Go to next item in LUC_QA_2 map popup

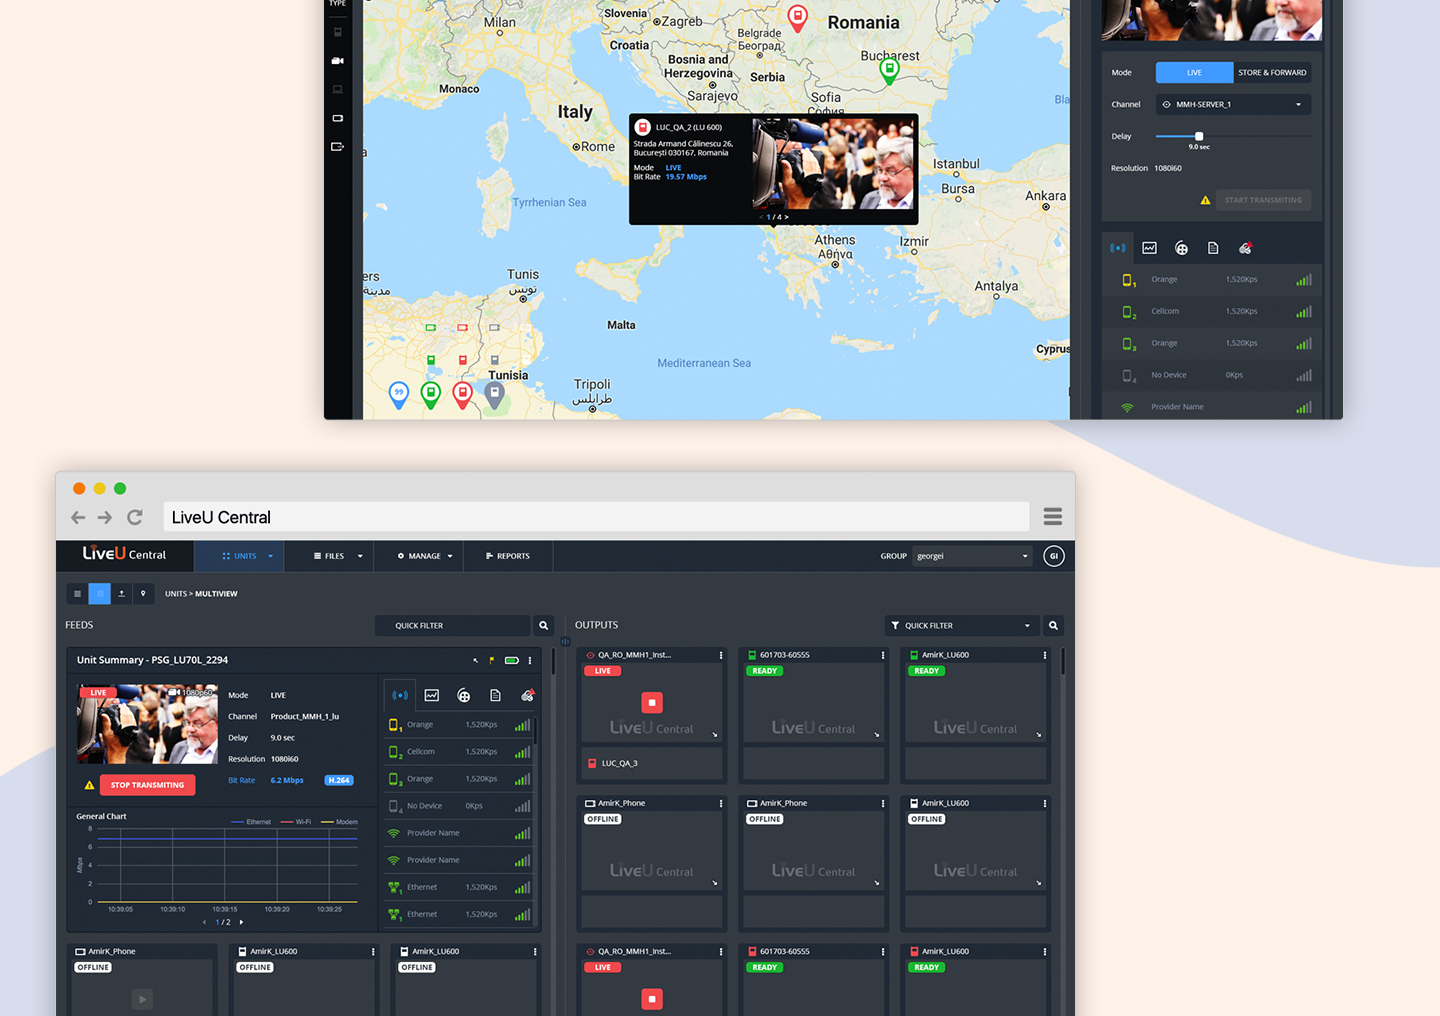point(787,217)
